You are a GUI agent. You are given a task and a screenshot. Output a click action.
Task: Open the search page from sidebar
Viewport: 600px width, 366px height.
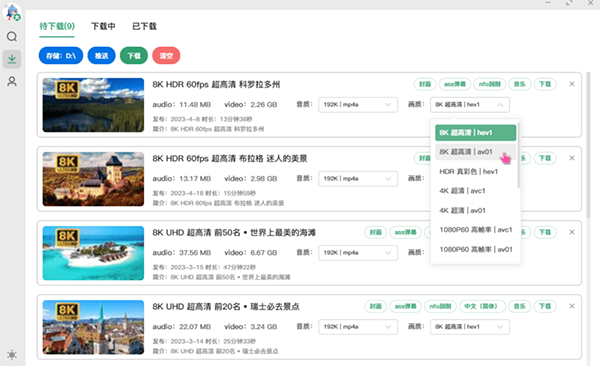[x=12, y=36]
